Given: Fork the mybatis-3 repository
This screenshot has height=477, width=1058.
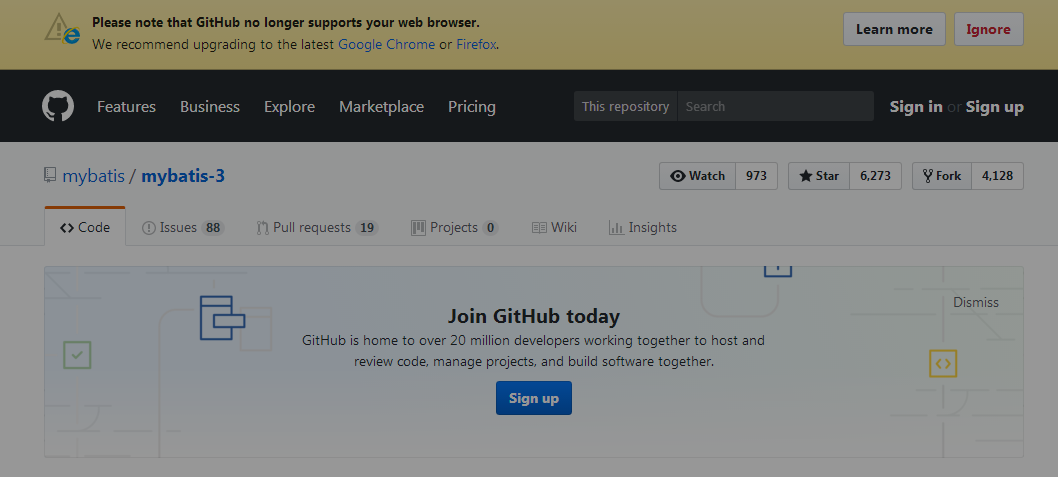Looking at the screenshot, I should pyautogui.click(x=942, y=176).
